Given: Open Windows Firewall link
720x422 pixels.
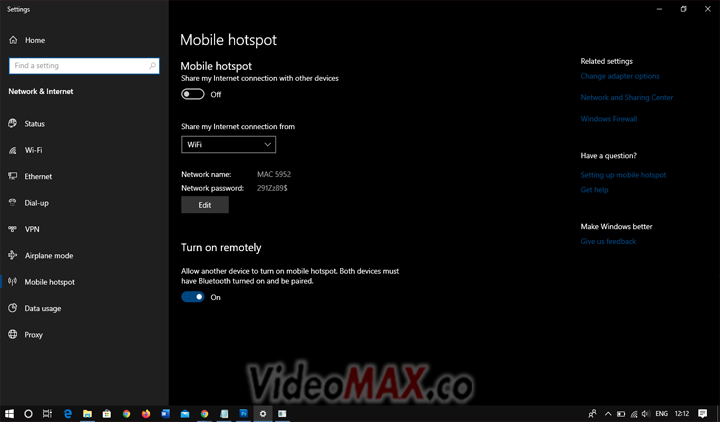Looking at the screenshot, I should pyautogui.click(x=609, y=119).
